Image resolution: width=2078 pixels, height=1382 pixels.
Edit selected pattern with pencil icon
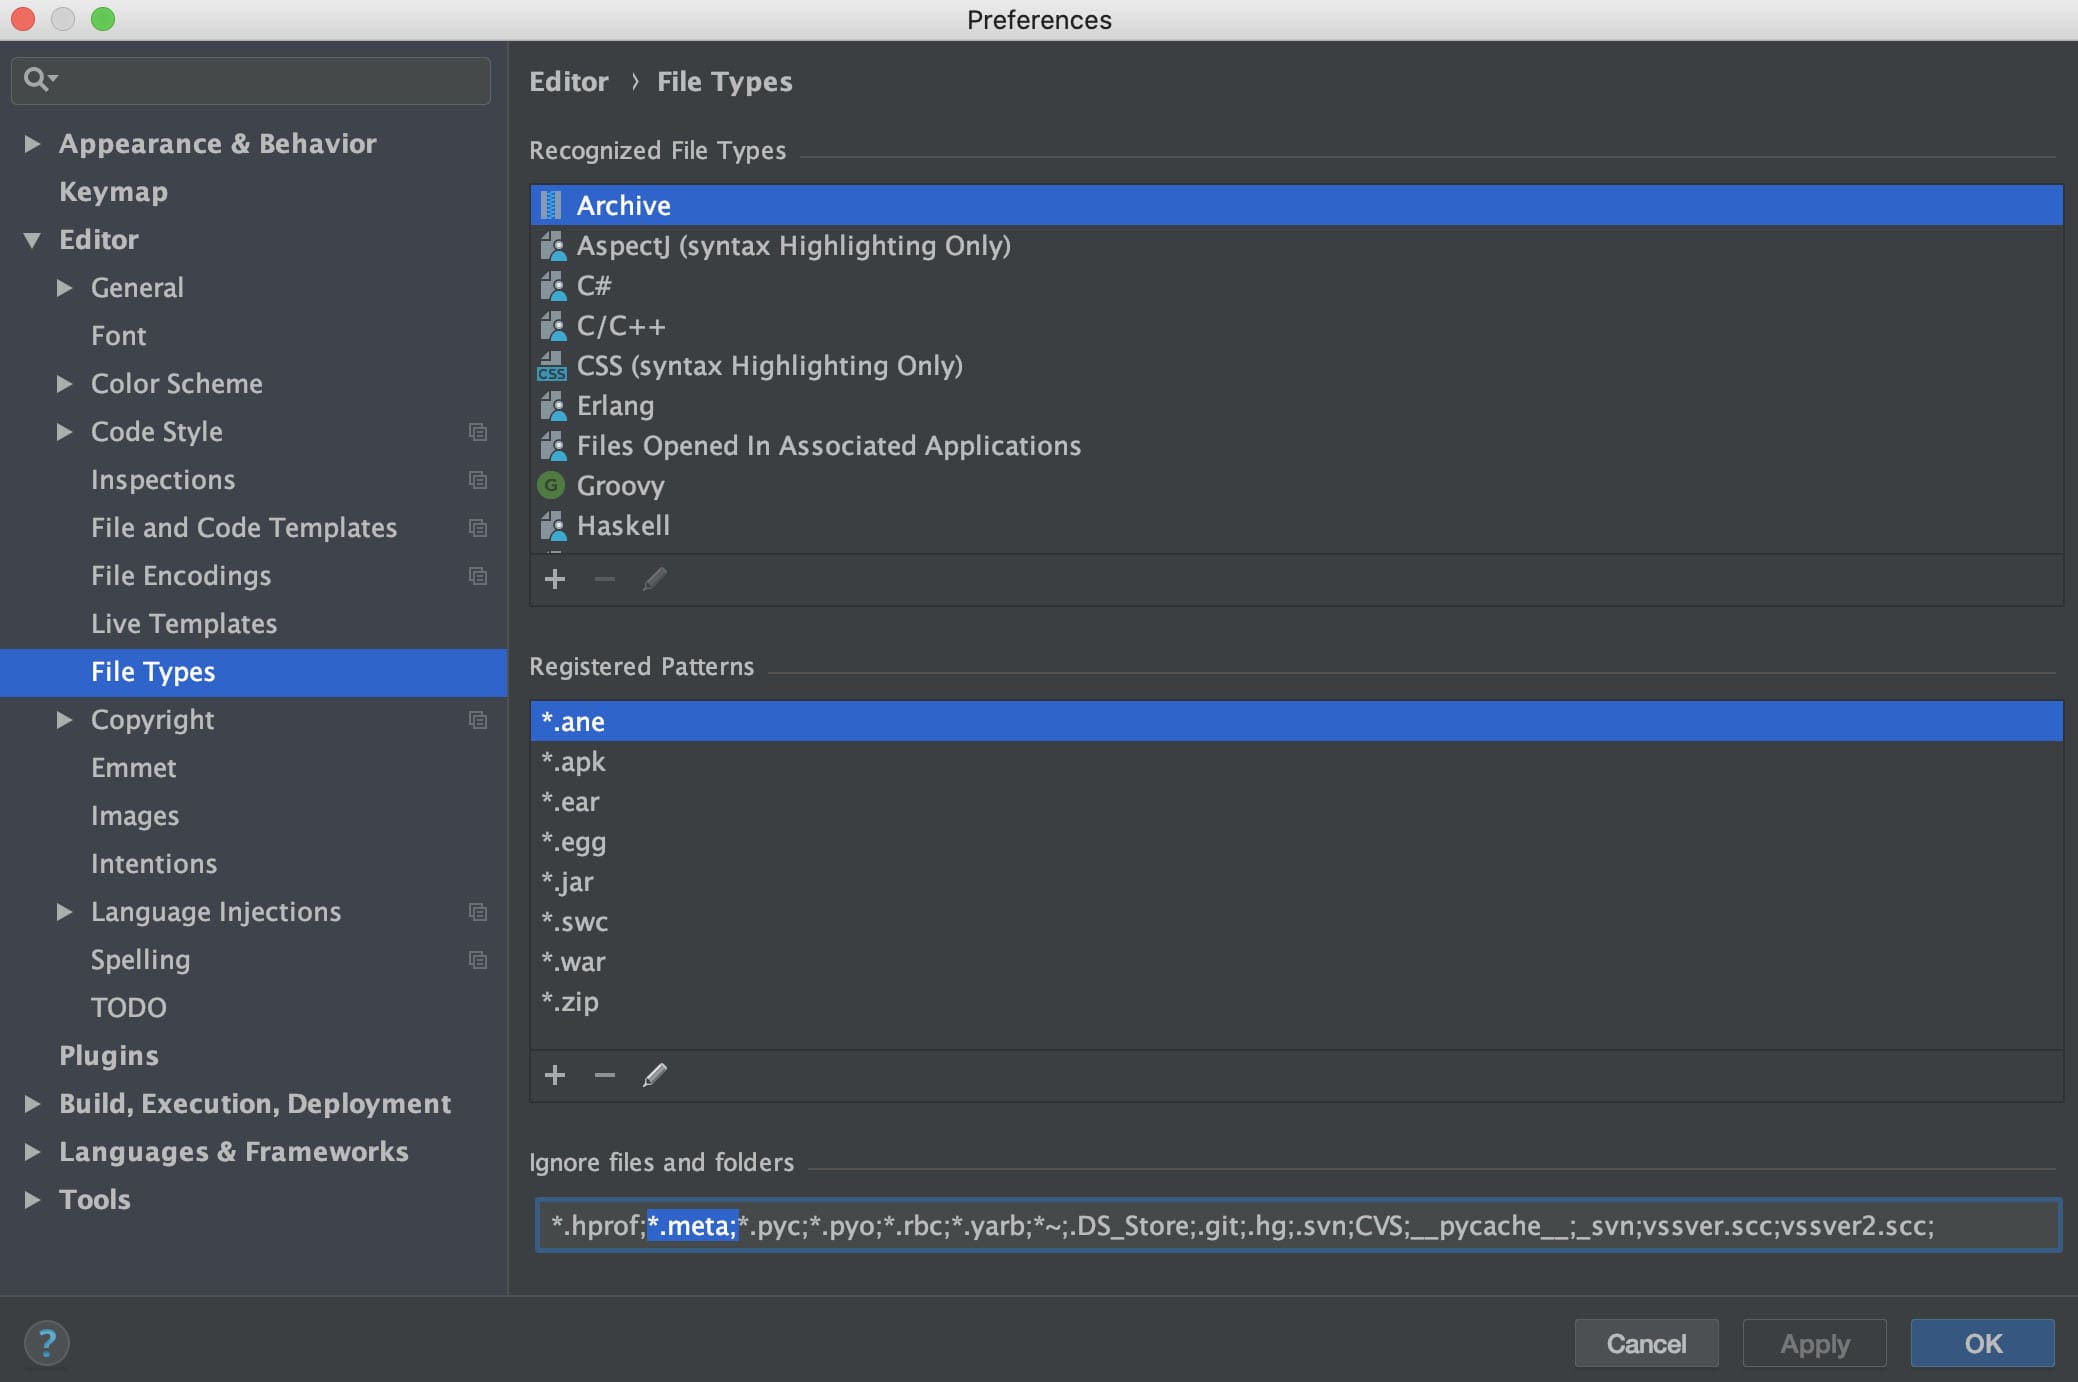pos(655,1075)
